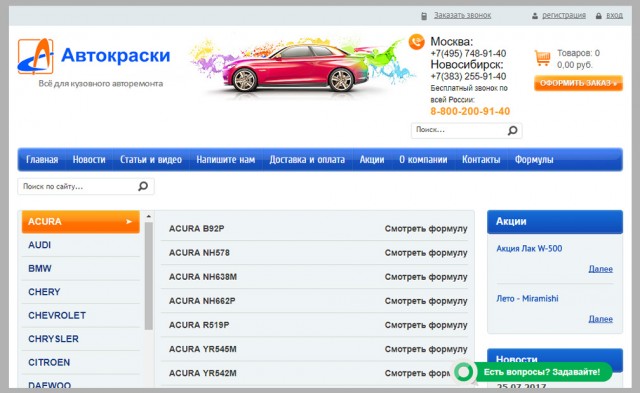Open the Лето - Miramishi promo link
The height and width of the screenshot is (393, 640).
pyautogui.click(x=527, y=298)
